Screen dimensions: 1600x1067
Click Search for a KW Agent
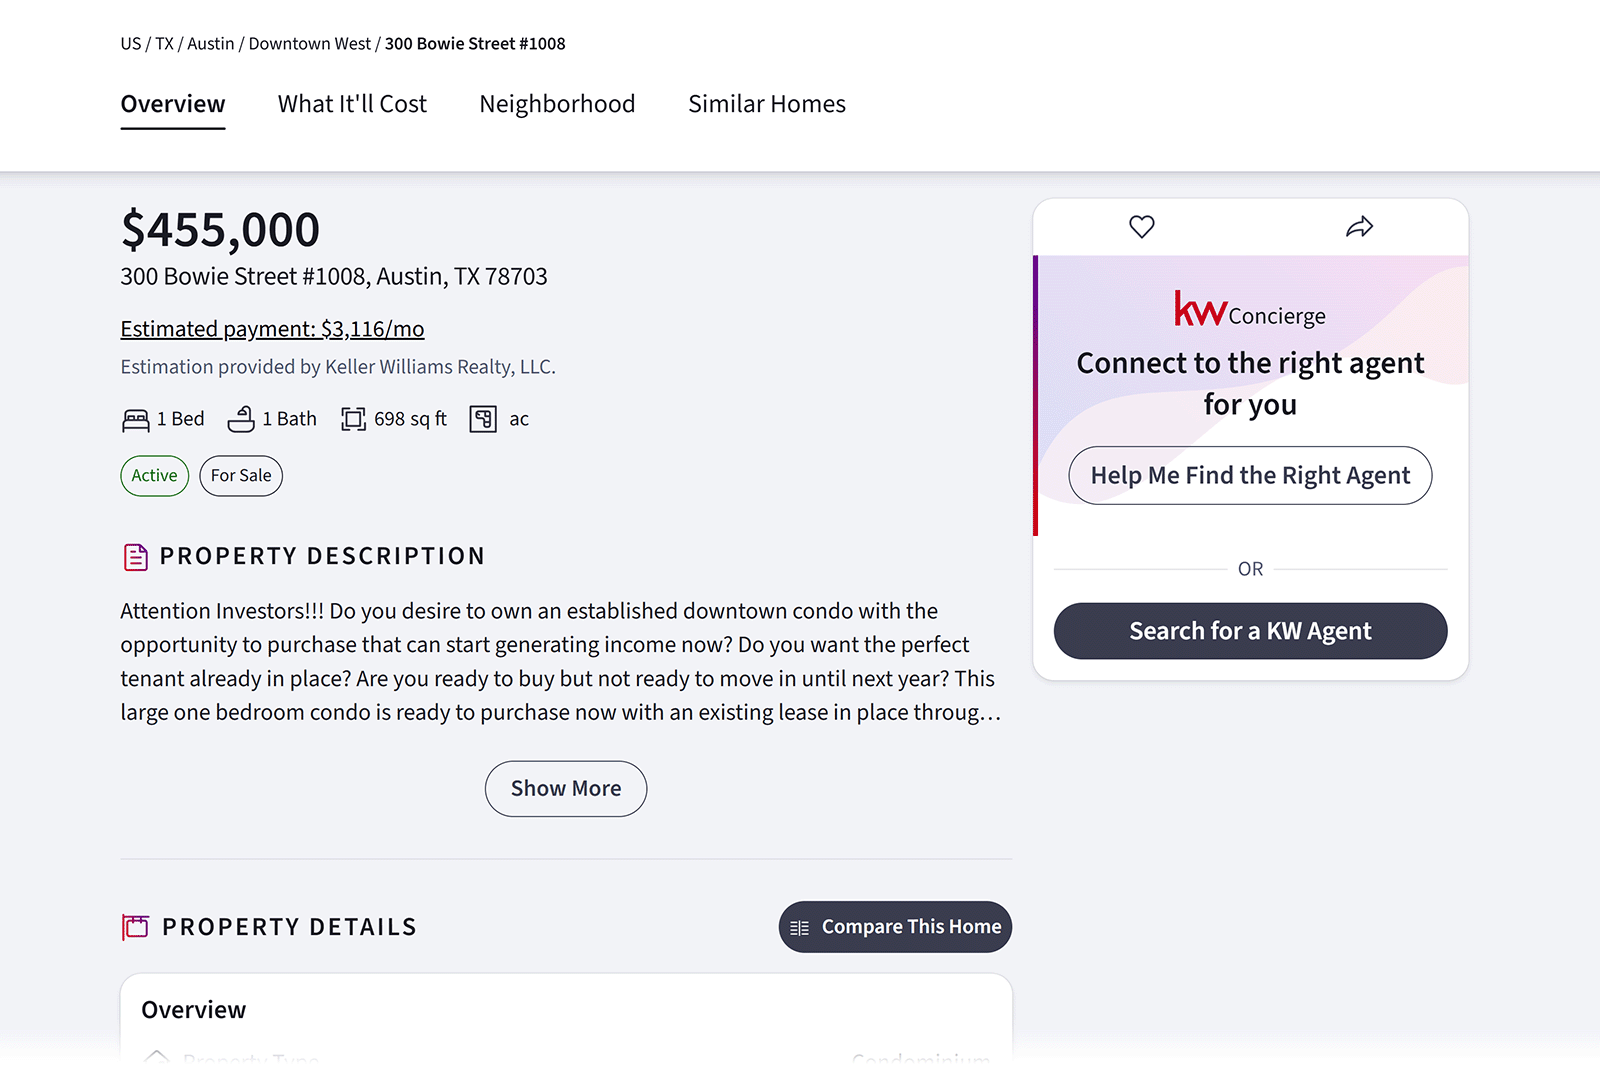click(1250, 631)
